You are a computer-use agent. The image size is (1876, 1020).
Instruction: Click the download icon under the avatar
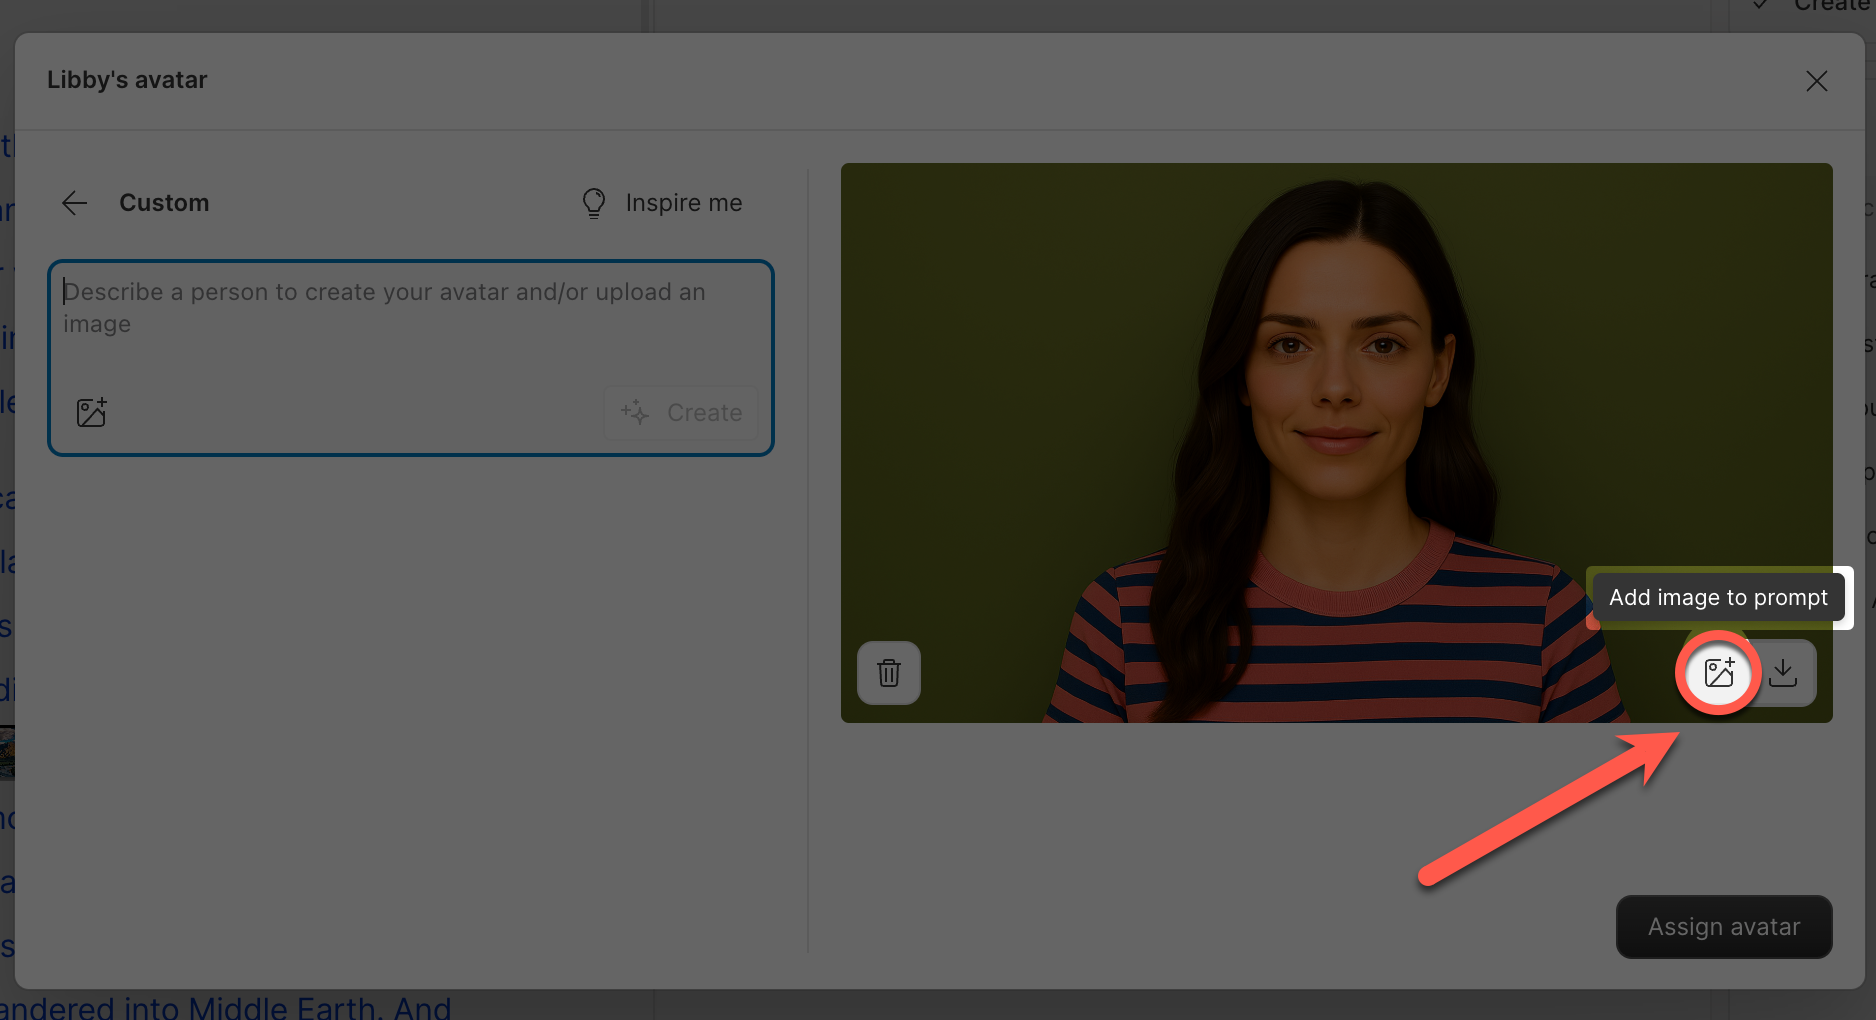click(1784, 673)
